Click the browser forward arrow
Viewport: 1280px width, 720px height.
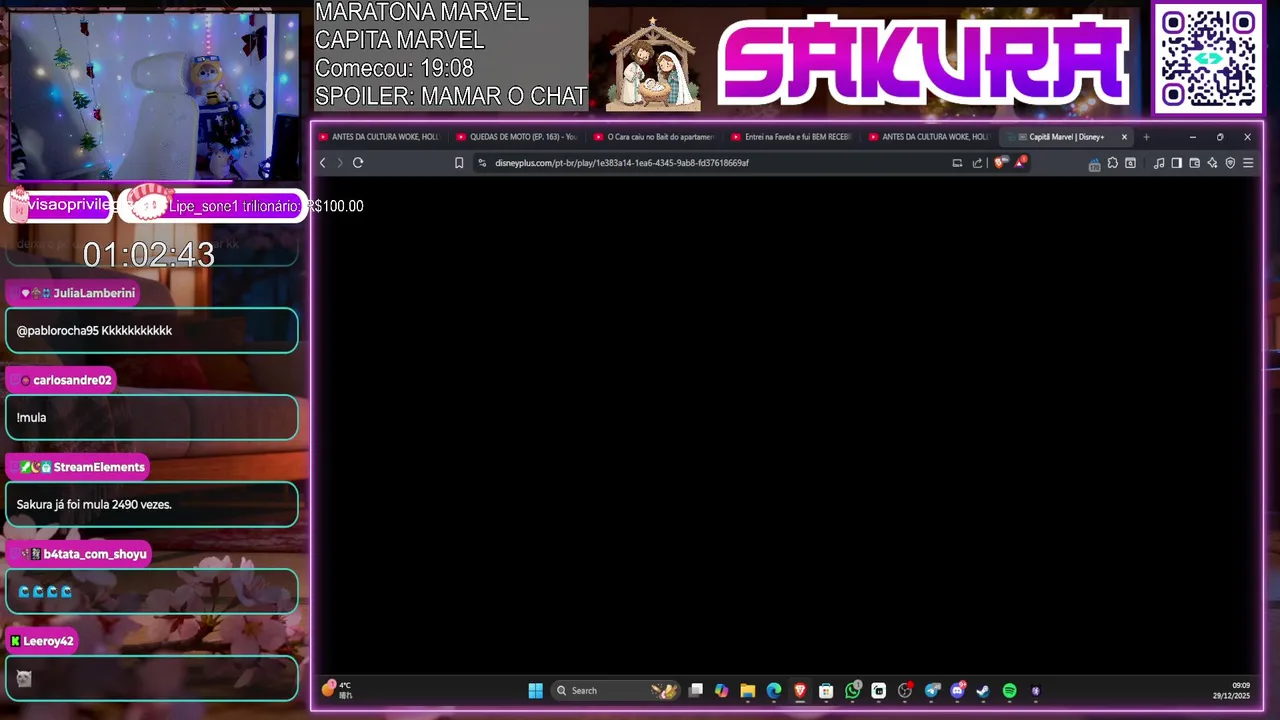click(x=340, y=163)
